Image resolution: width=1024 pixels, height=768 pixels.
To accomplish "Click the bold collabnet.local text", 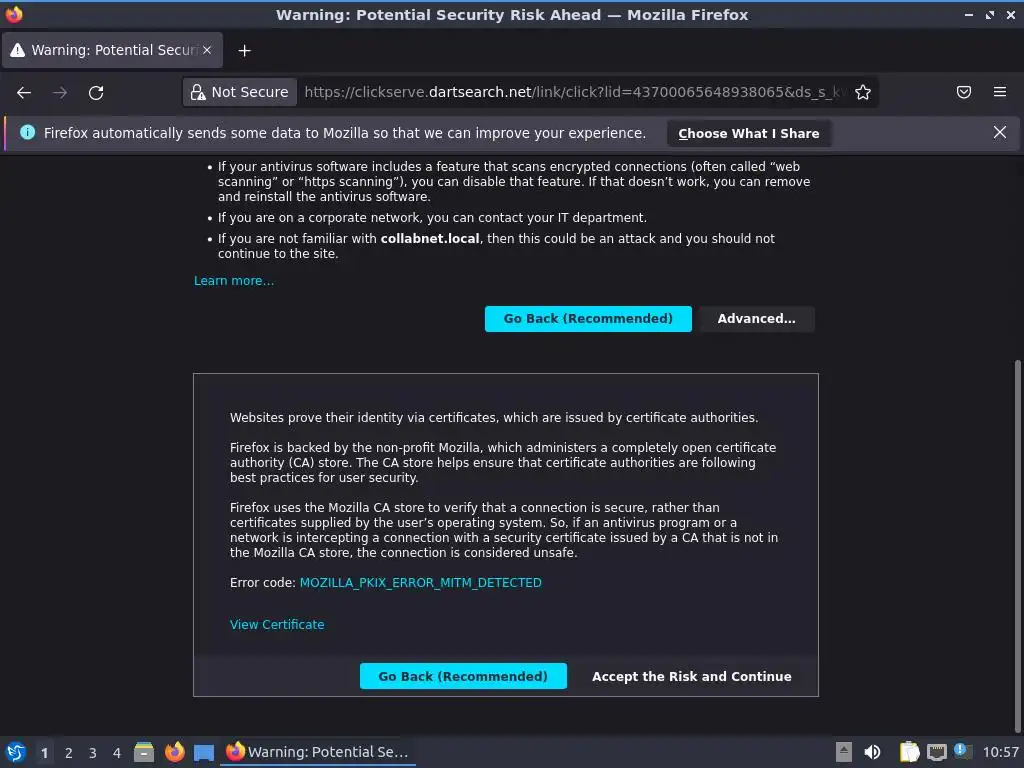I will [430, 239].
